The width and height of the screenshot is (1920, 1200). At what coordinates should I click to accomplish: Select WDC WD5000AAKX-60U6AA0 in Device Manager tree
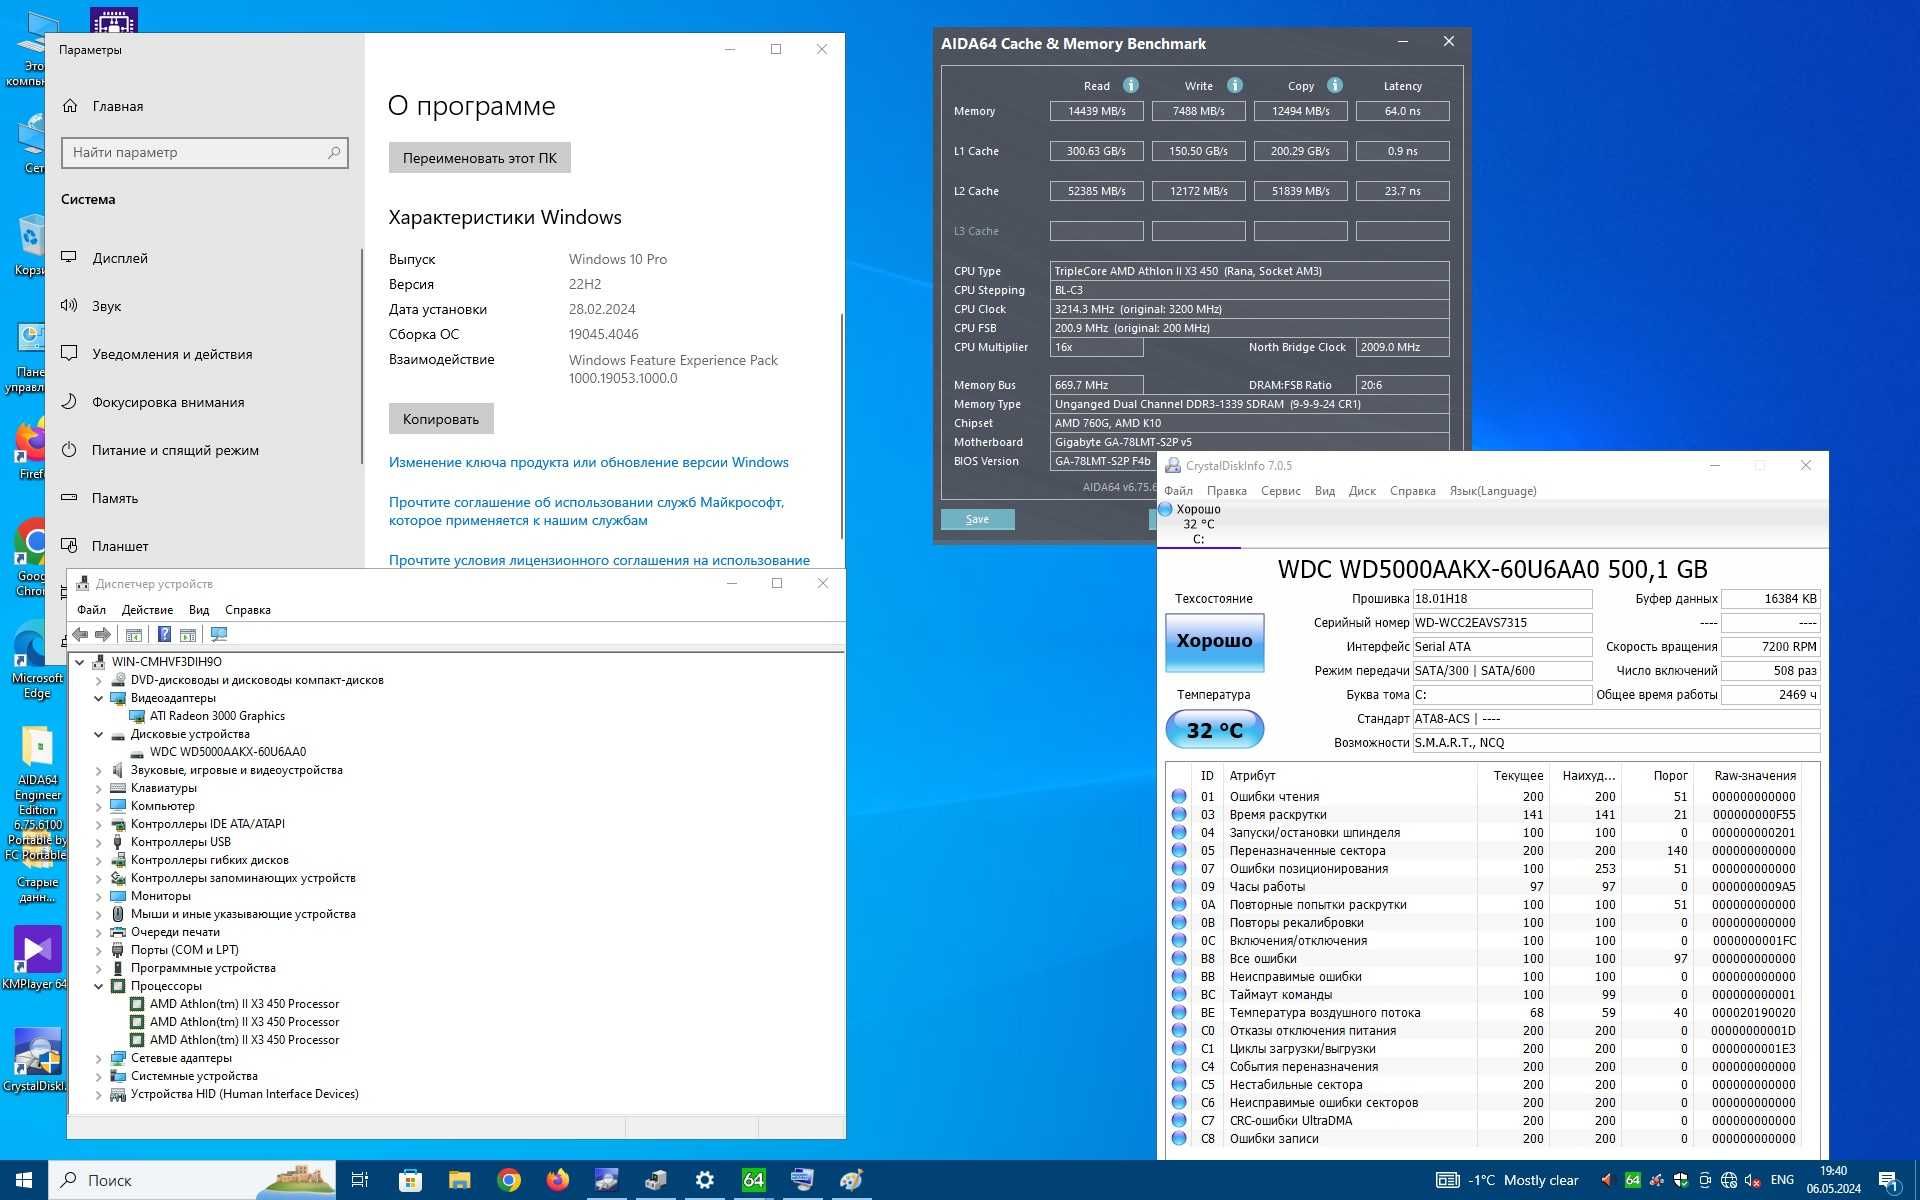(228, 752)
